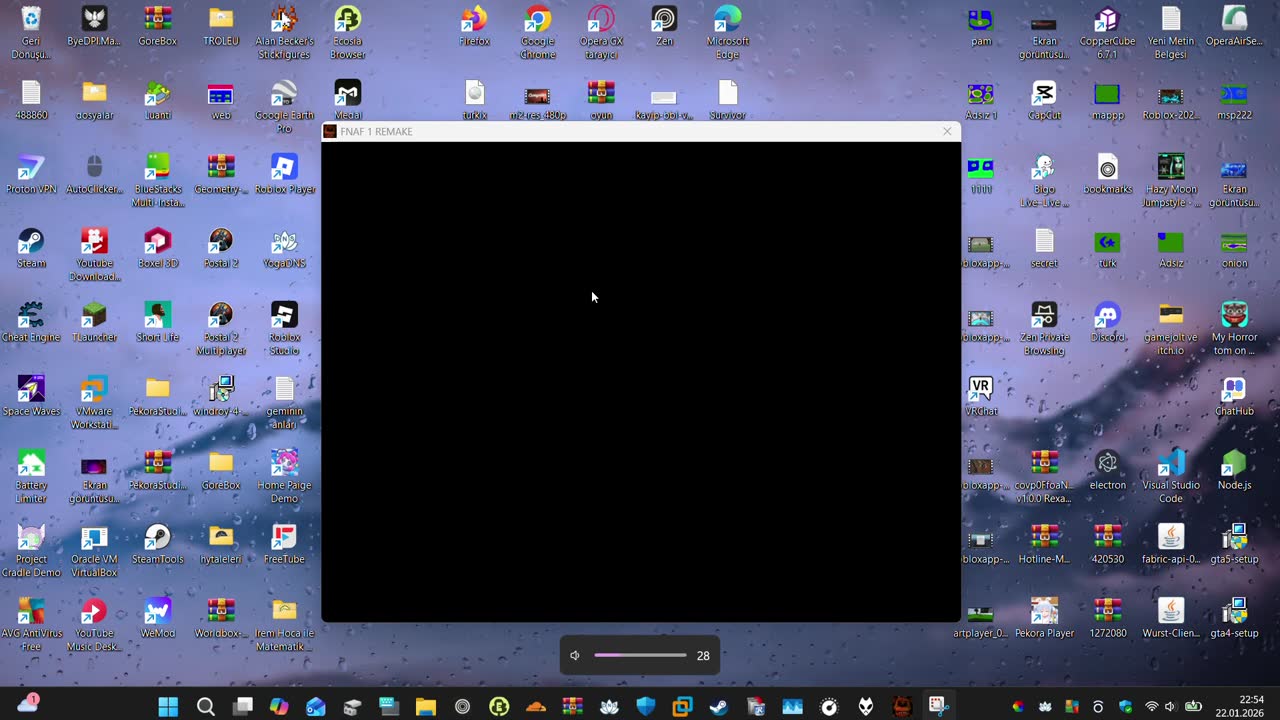Open Task View from the taskbar

click(x=242, y=707)
